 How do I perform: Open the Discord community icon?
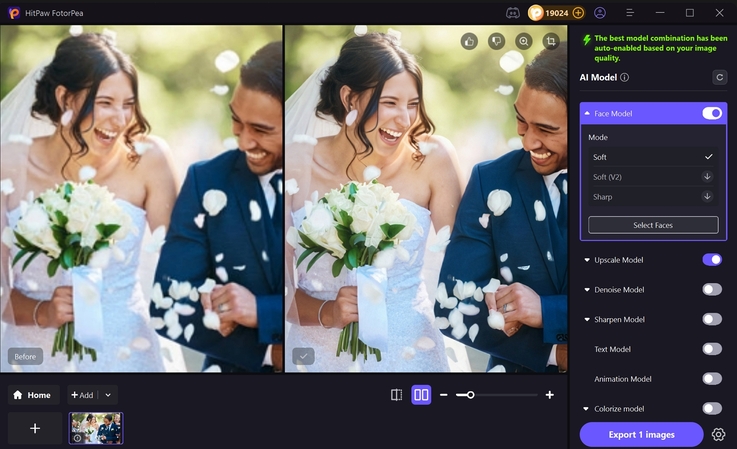coord(513,13)
